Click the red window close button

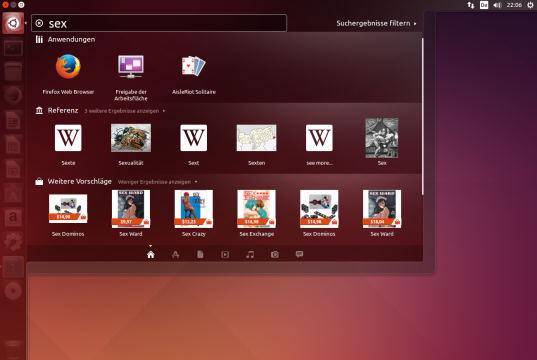pyautogui.click(x=5, y=5)
